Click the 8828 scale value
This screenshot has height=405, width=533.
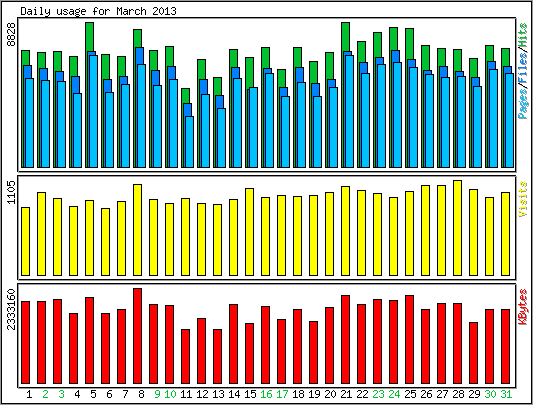[12, 34]
